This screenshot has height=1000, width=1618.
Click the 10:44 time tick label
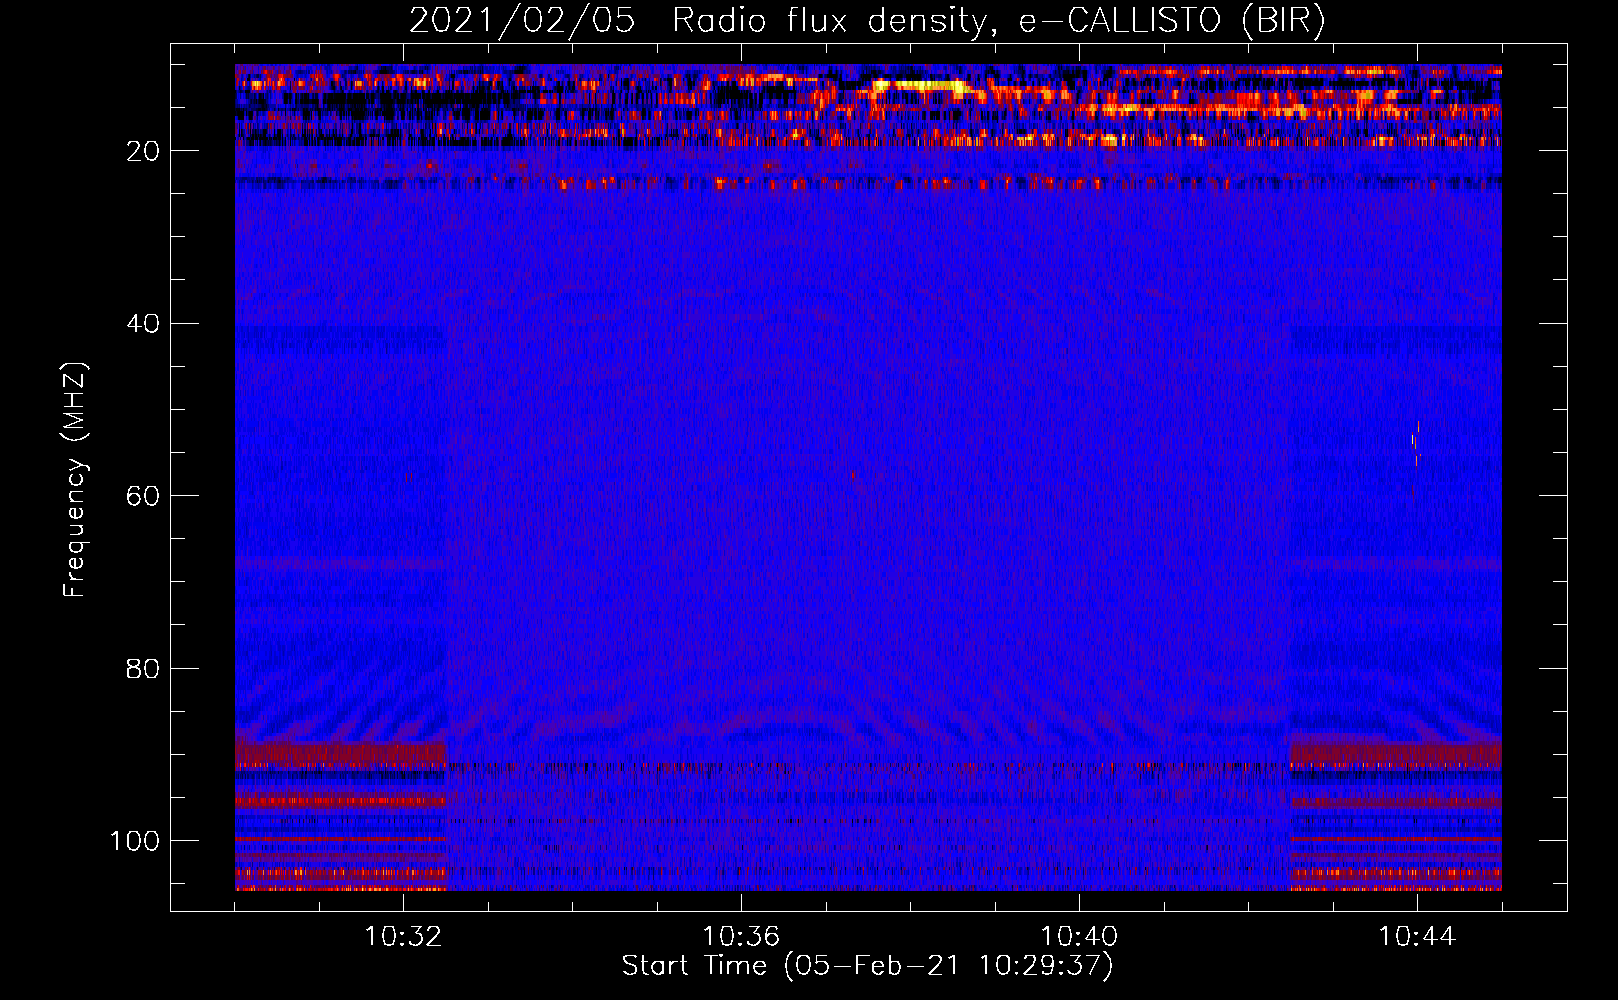(1417, 937)
